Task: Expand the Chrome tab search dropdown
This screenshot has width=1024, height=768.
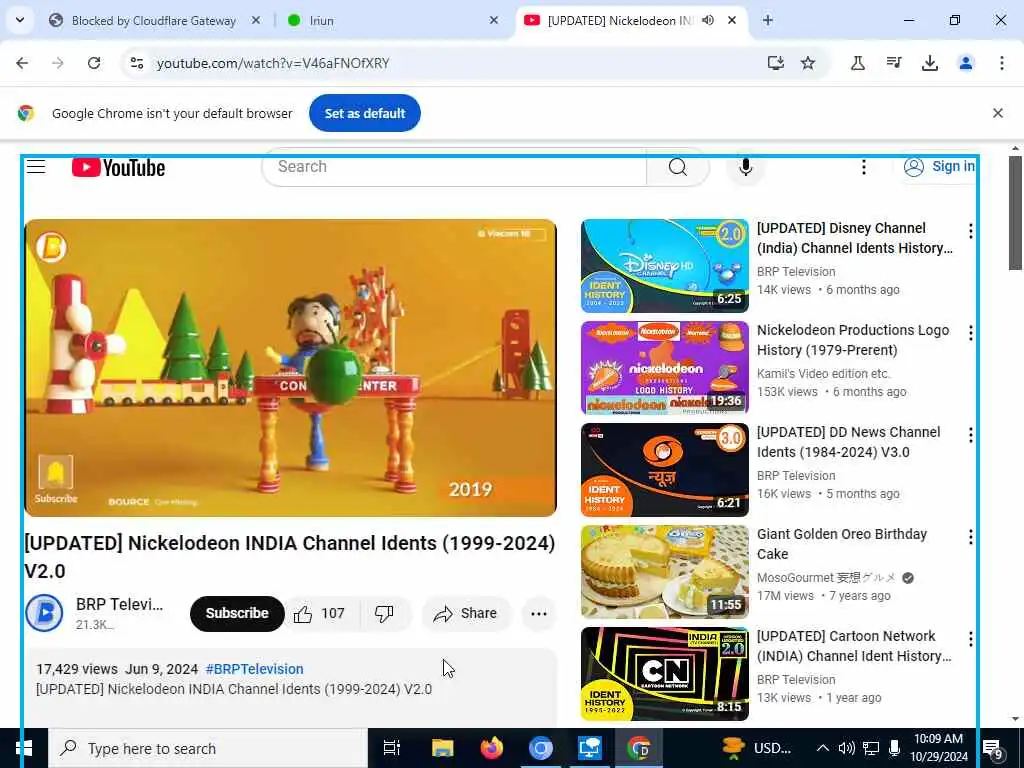Action: click(x=20, y=20)
